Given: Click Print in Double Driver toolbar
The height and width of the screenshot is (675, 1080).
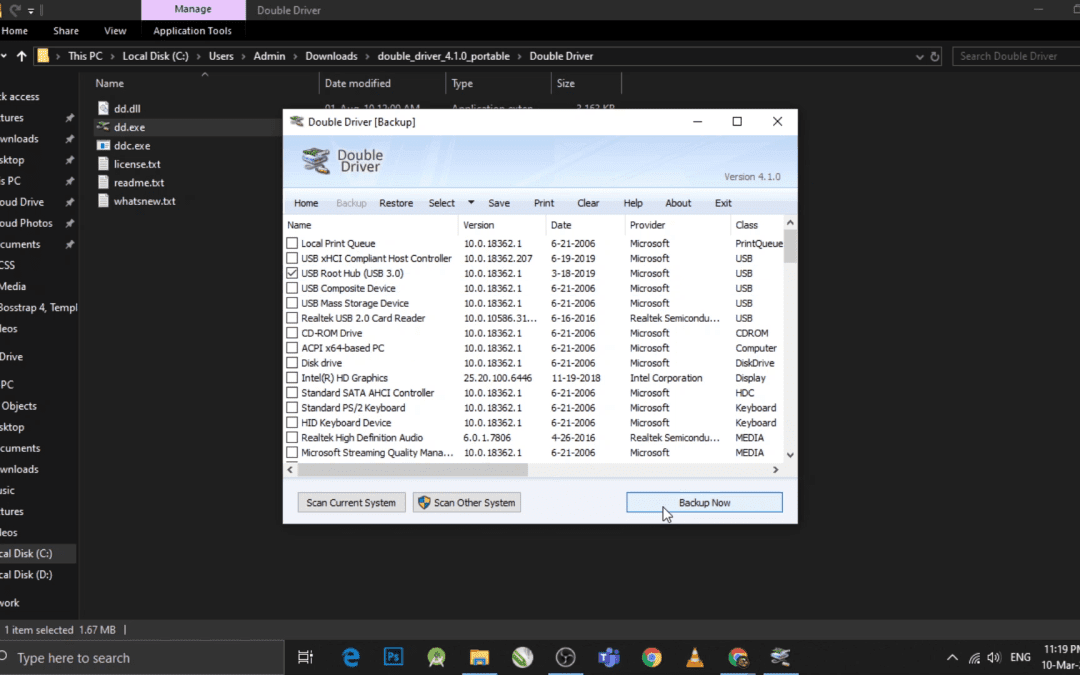Looking at the screenshot, I should click(543, 203).
